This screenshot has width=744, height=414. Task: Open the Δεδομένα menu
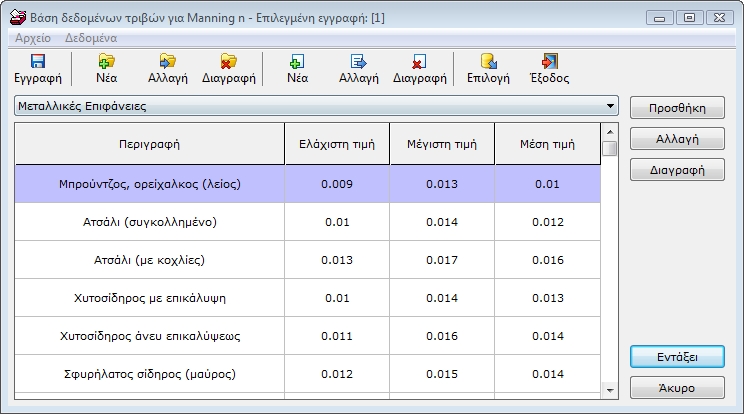click(91, 37)
